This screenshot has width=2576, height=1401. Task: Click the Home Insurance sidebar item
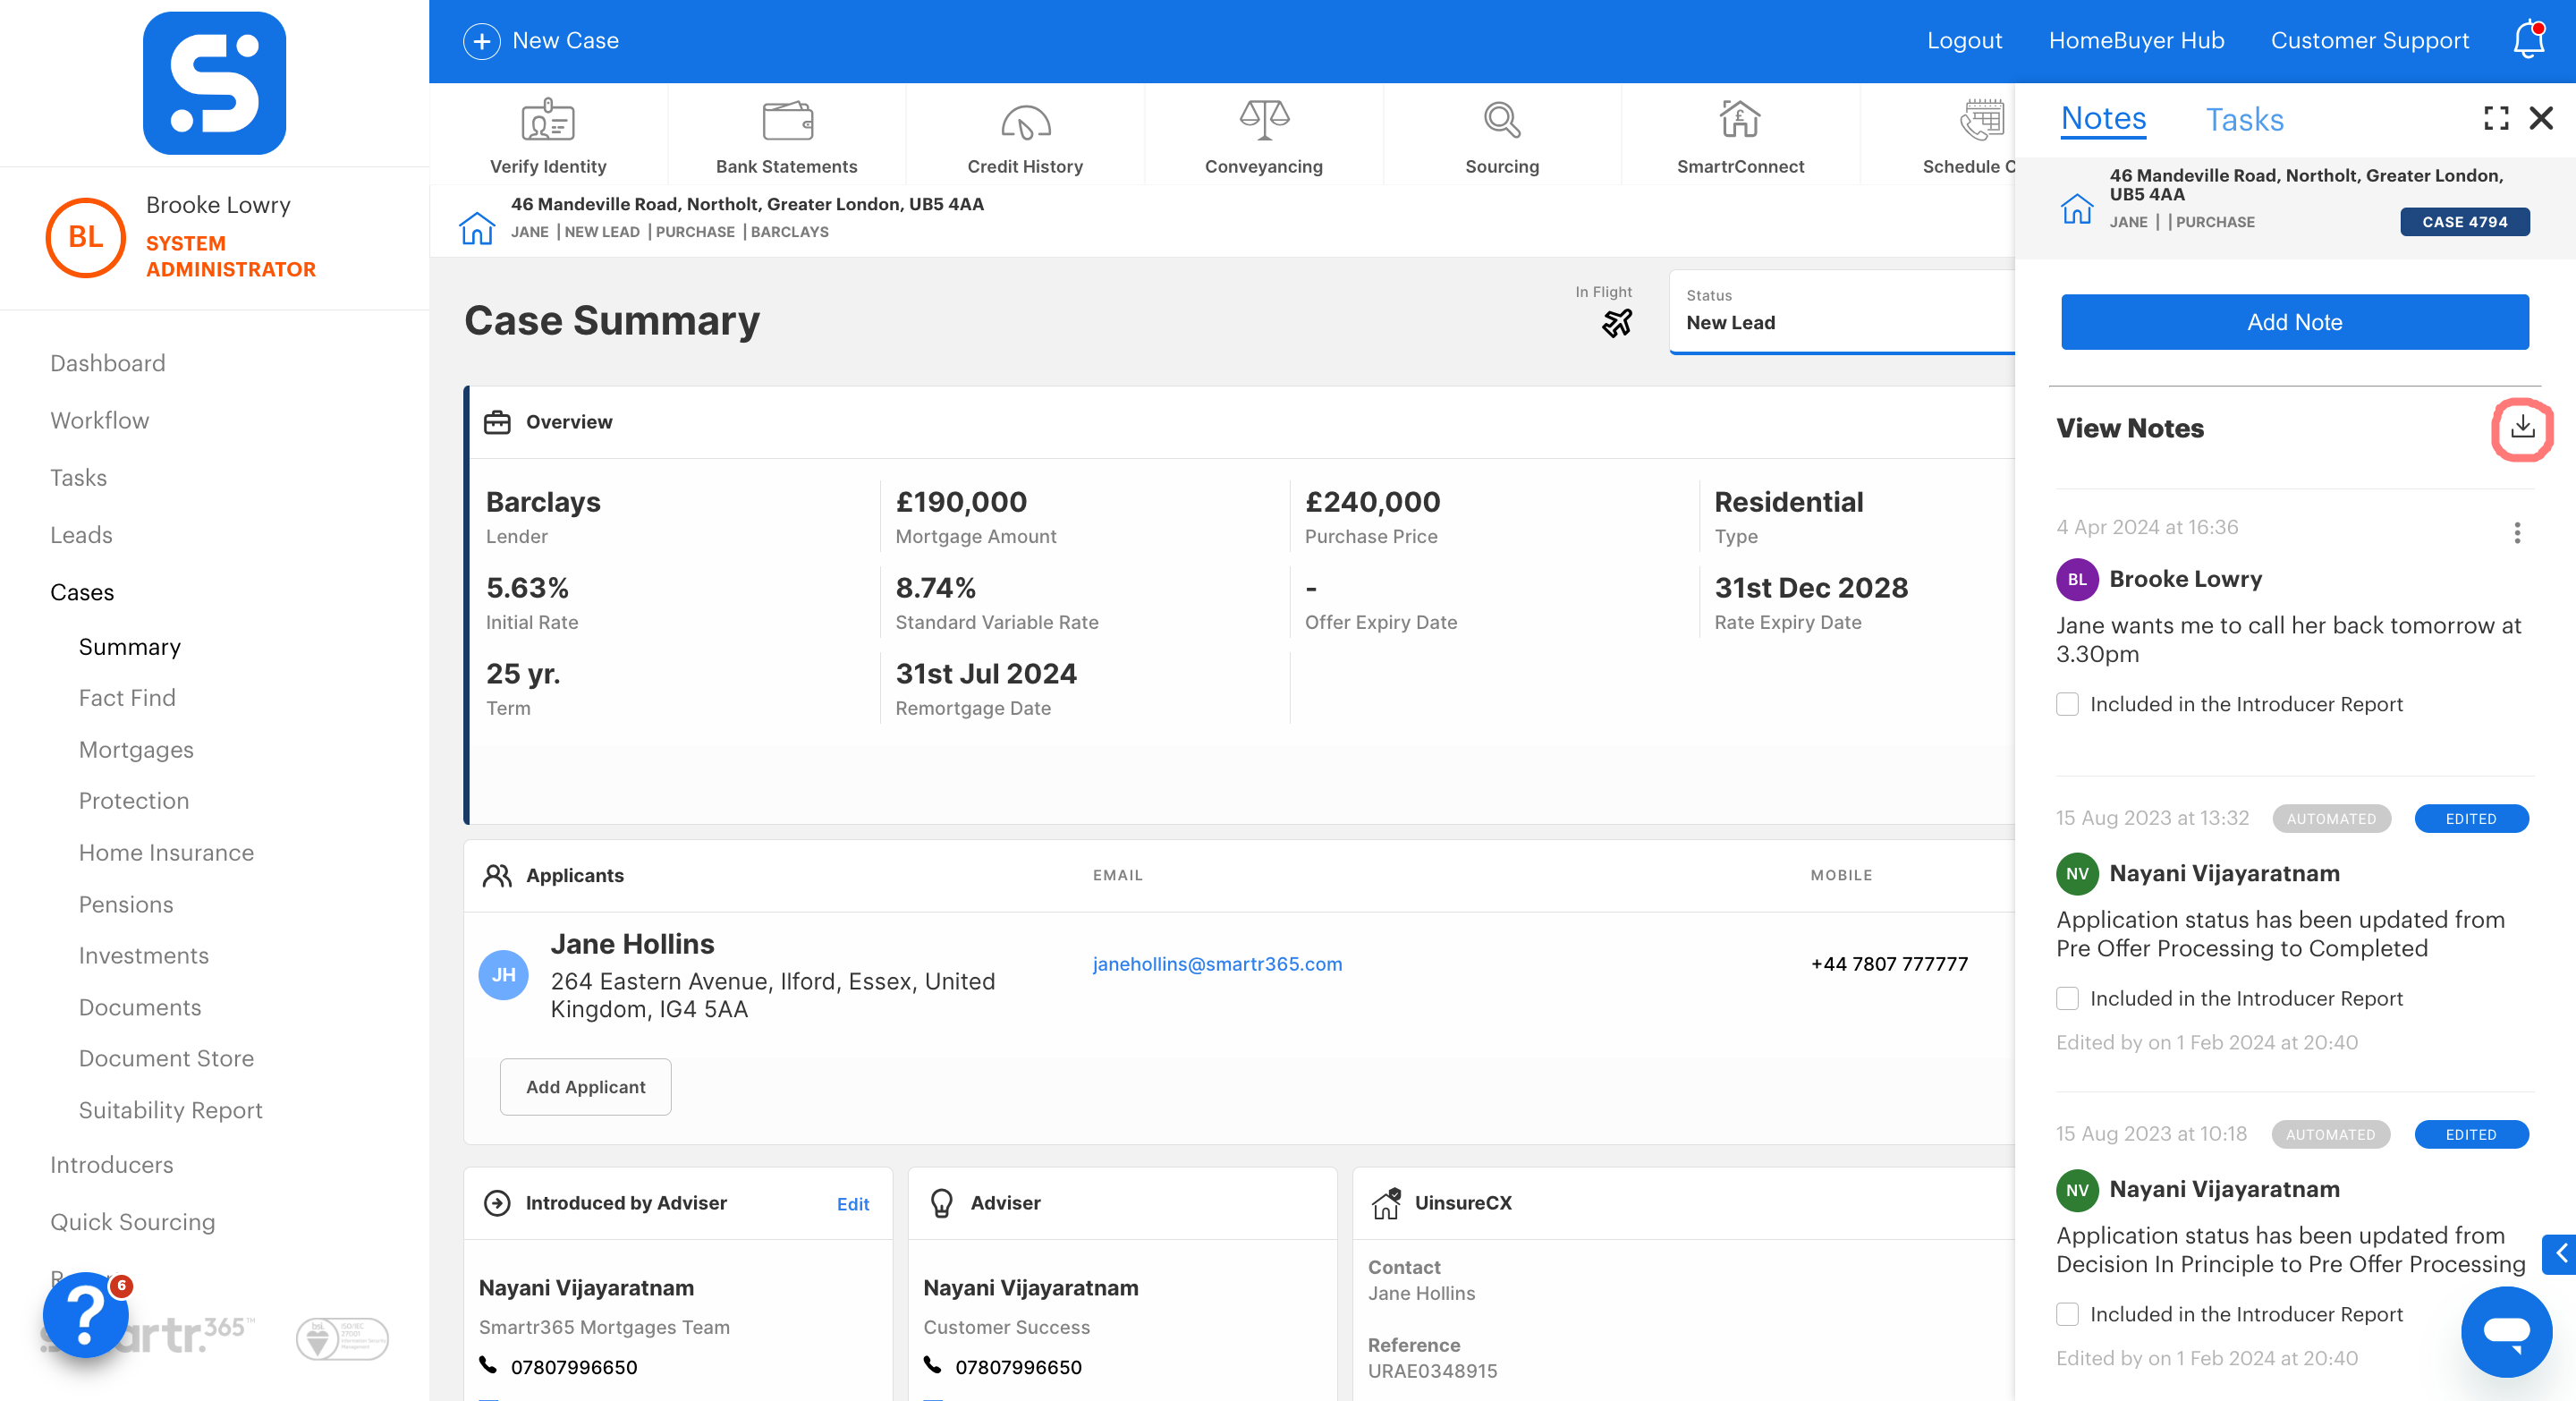coord(166,853)
